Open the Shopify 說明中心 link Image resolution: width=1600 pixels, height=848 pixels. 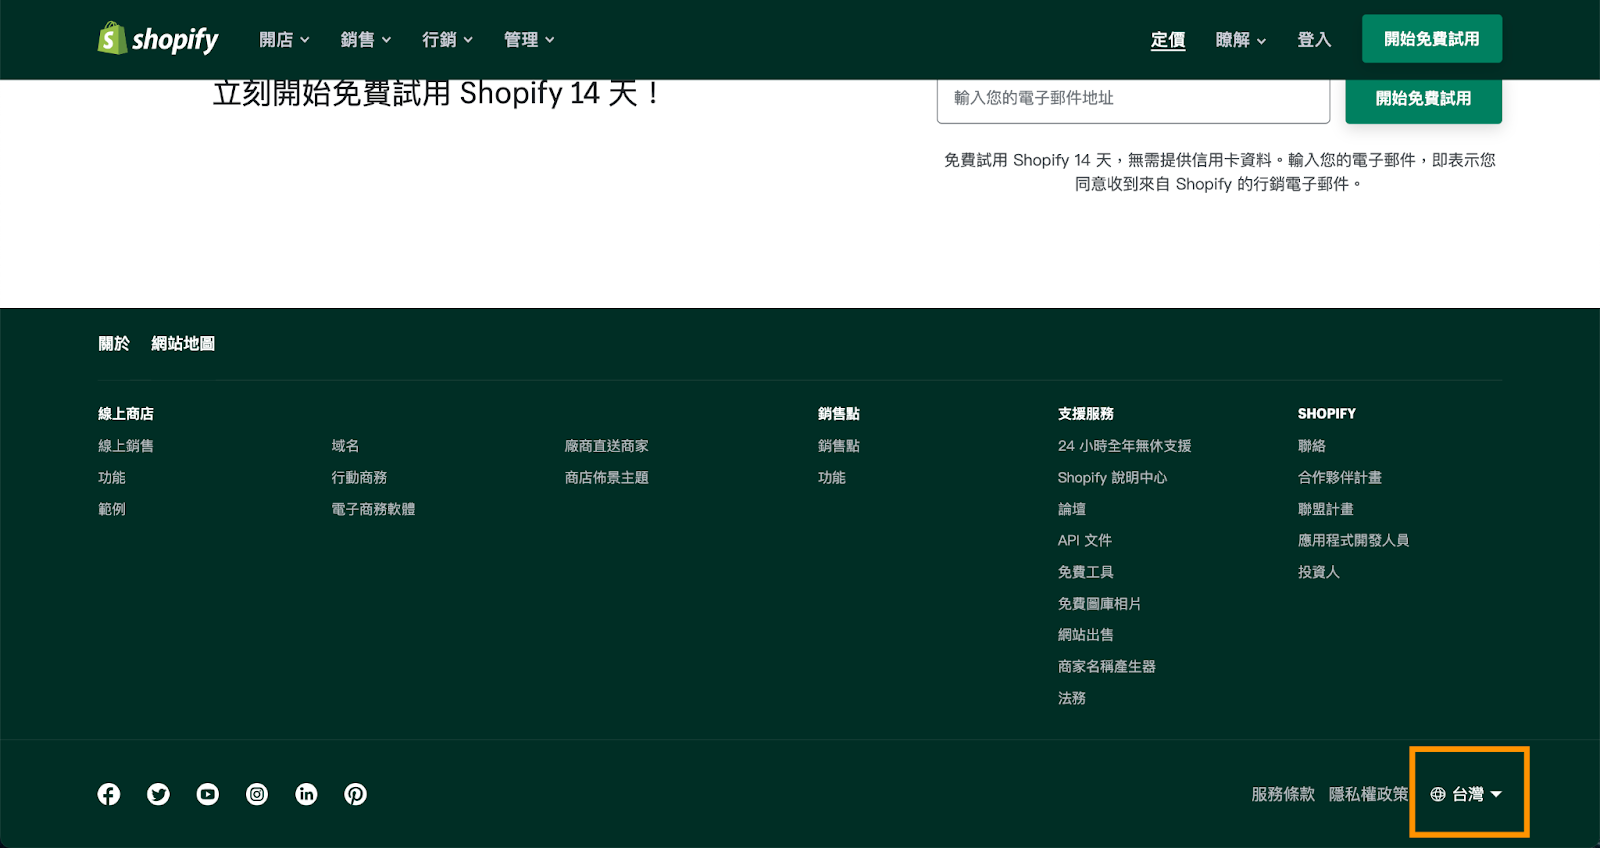[1112, 478]
